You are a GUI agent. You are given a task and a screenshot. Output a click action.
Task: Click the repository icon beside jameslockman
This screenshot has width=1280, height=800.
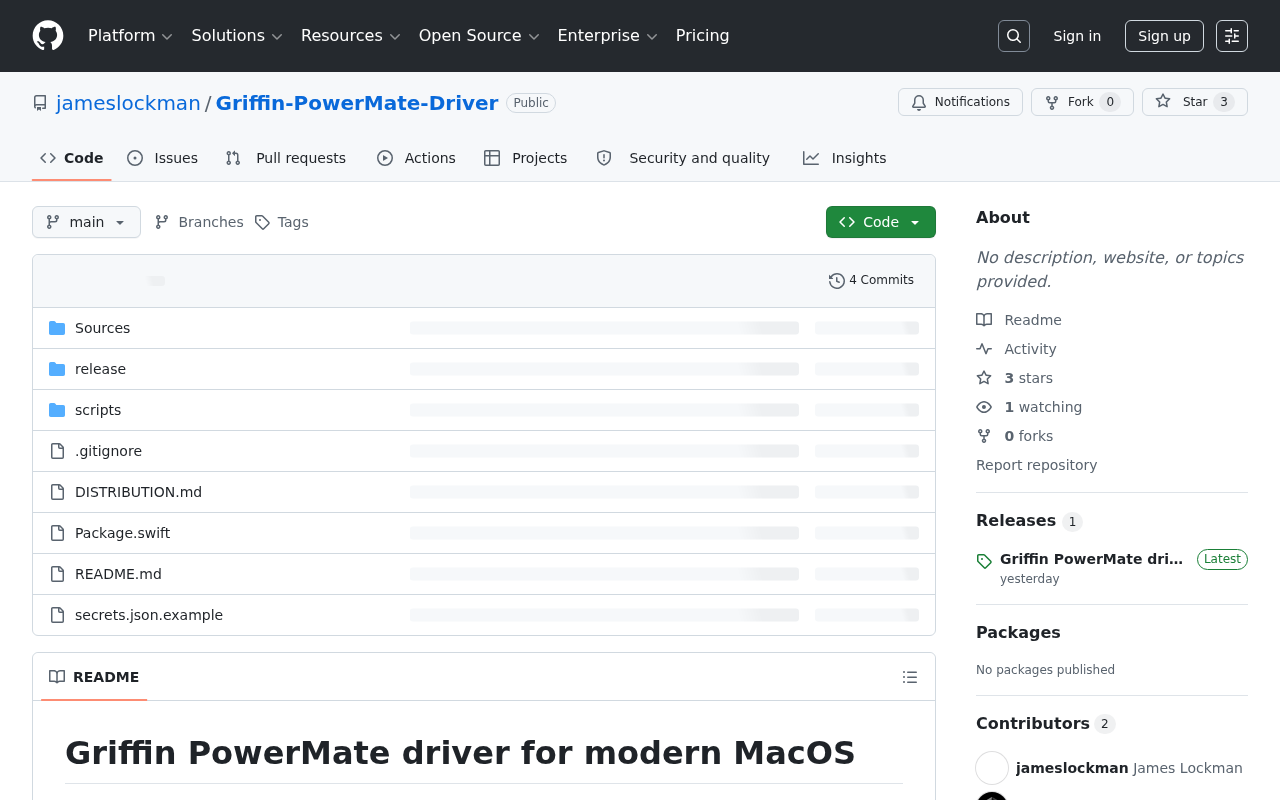40,103
